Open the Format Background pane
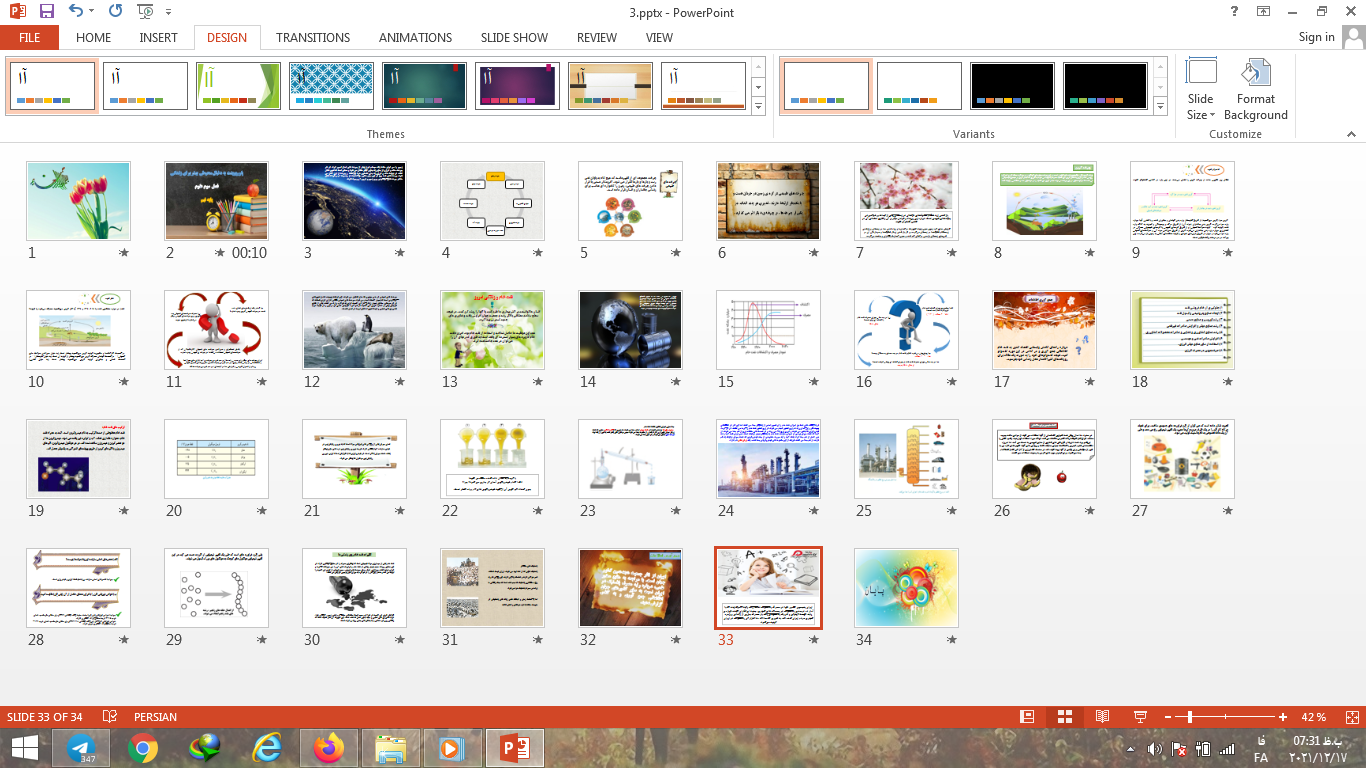Image resolution: width=1366 pixels, height=768 pixels. coord(1255,90)
